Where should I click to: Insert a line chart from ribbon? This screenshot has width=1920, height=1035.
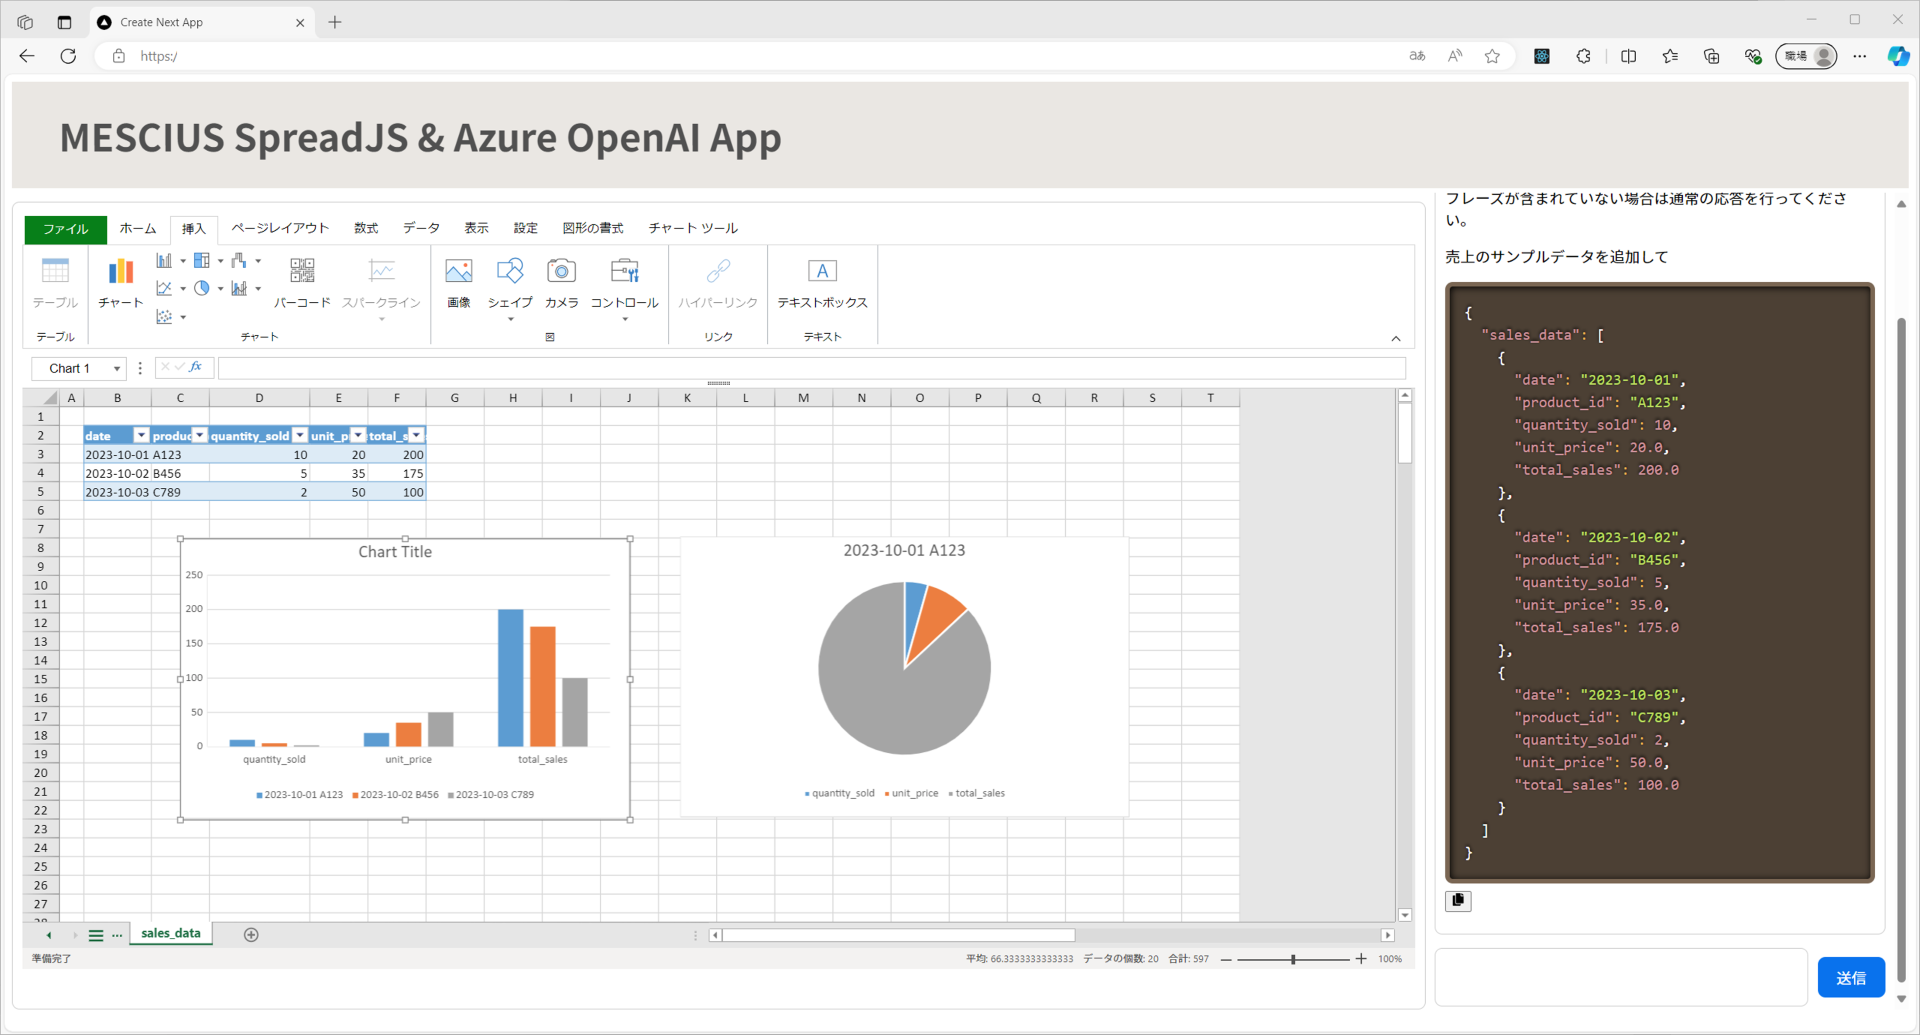coord(164,289)
